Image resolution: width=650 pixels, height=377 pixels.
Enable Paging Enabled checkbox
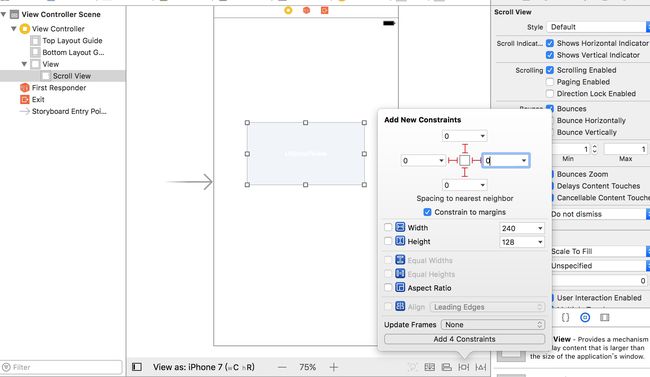click(x=550, y=82)
